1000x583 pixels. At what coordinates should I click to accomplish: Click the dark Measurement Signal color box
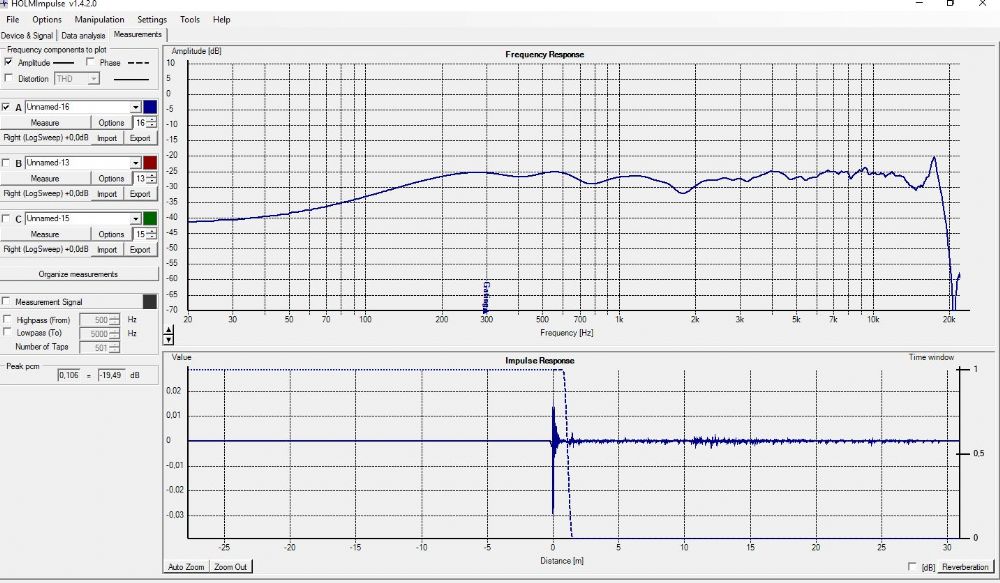tap(150, 302)
